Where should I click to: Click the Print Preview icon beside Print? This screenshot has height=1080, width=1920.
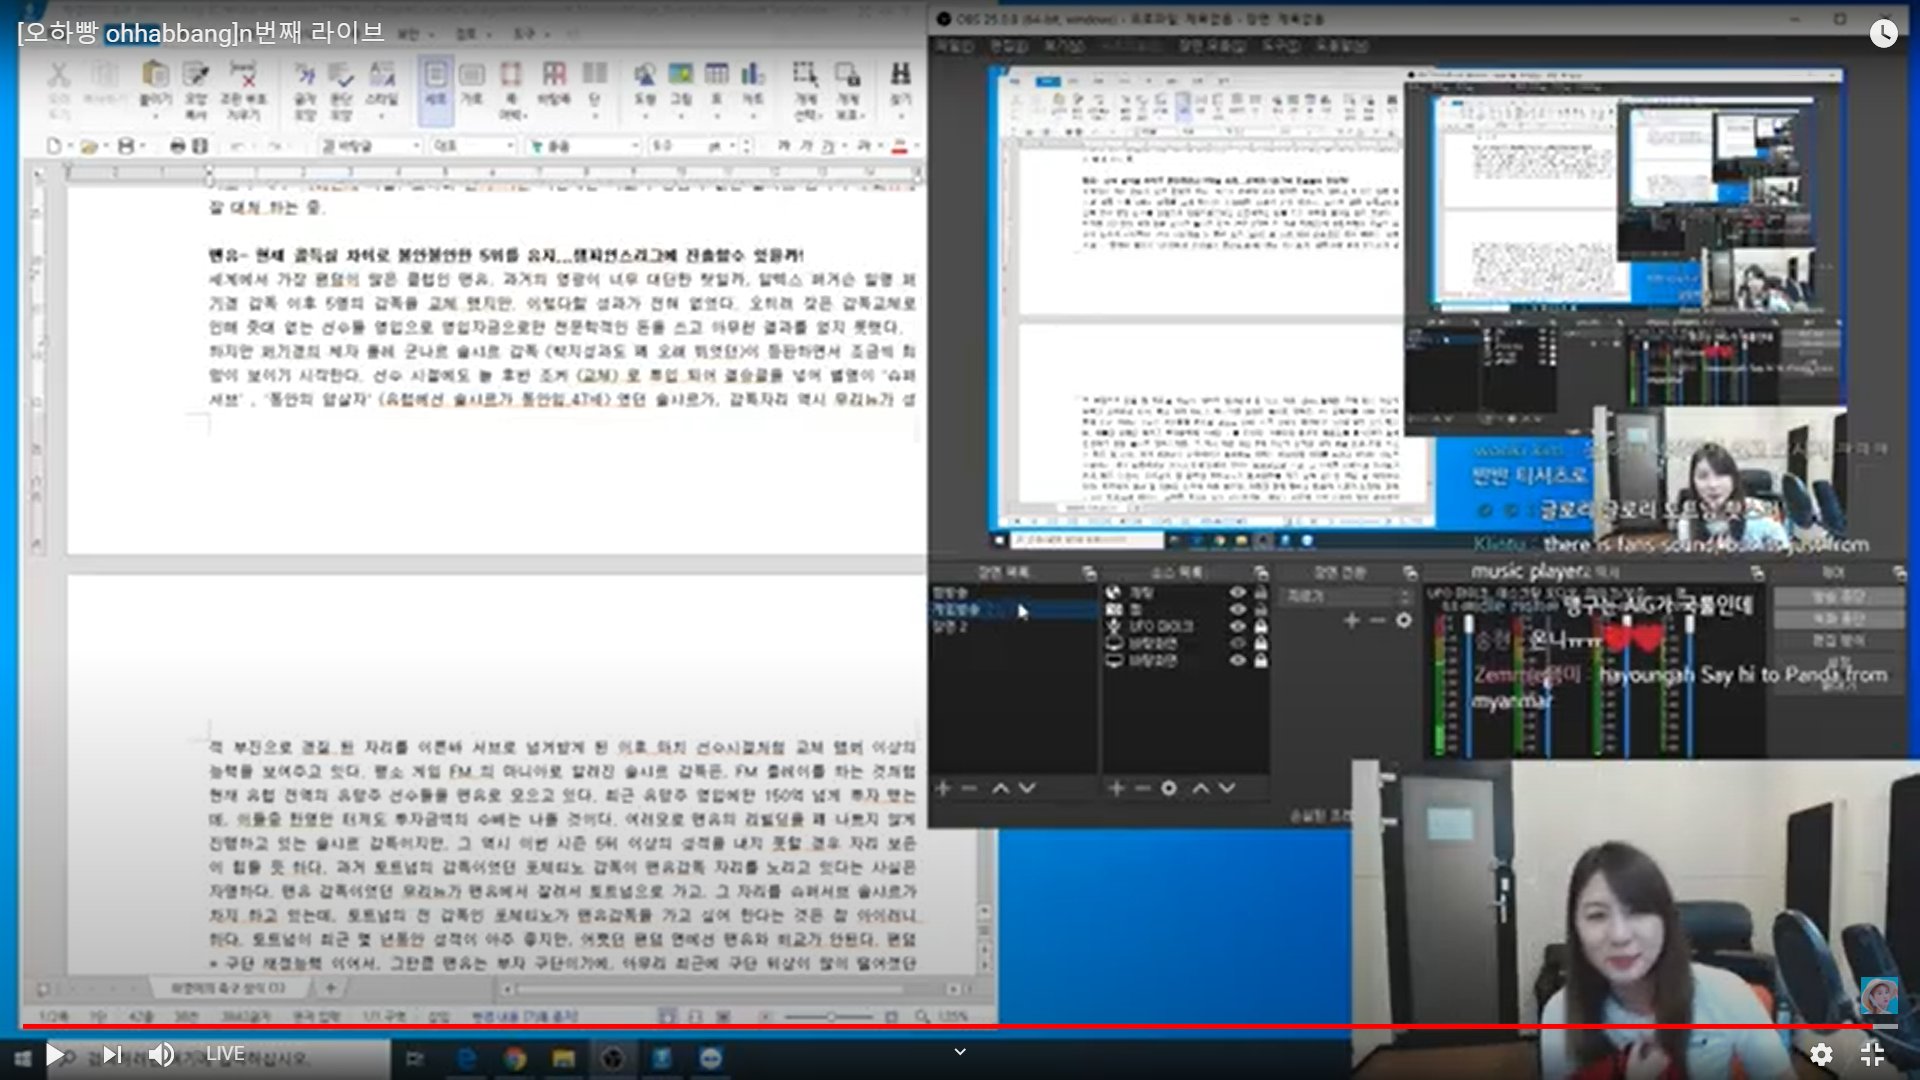(x=199, y=146)
